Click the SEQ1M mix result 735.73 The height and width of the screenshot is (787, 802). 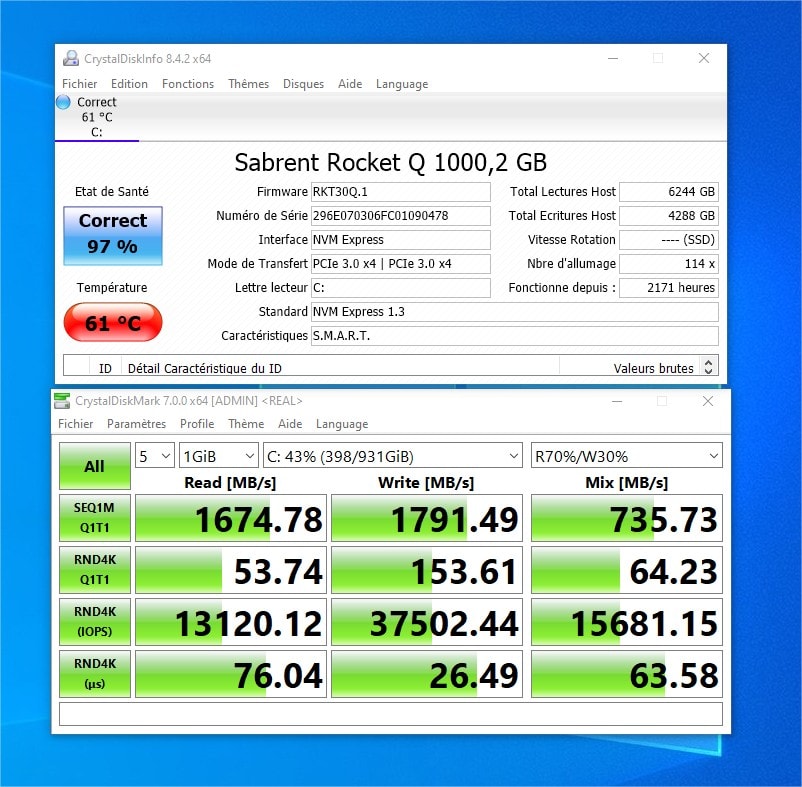pos(627,518)
